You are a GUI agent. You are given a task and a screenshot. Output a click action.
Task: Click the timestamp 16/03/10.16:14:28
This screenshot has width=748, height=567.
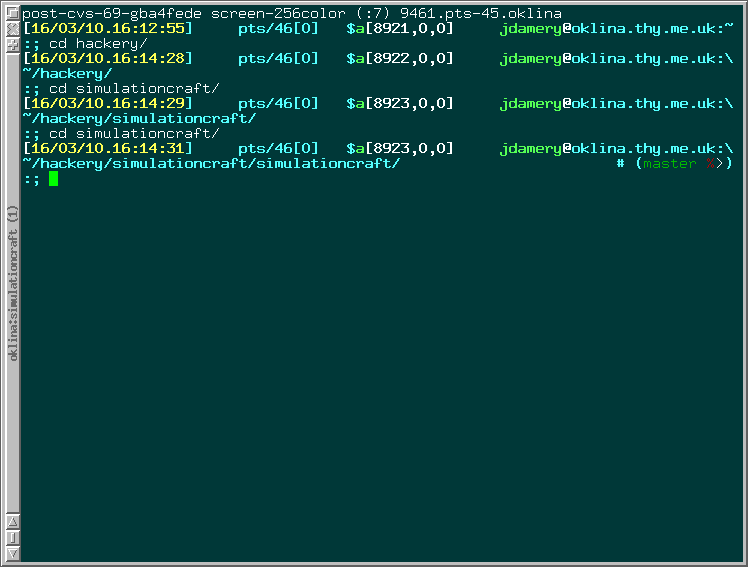coord(108,58)
